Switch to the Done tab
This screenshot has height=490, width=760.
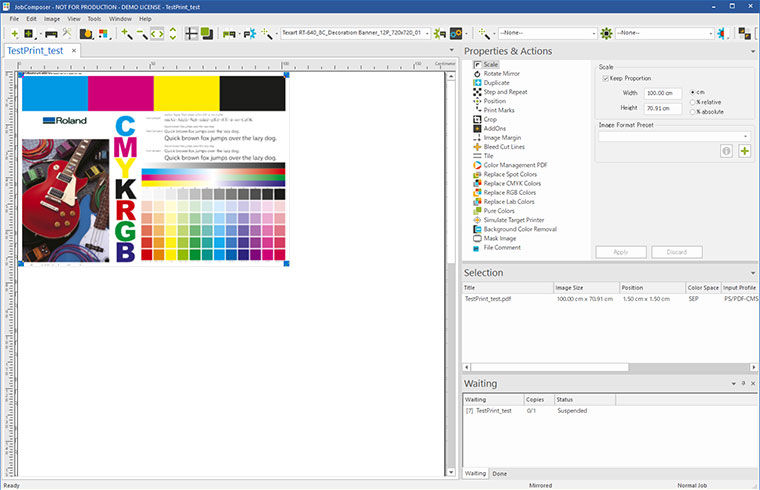tap(499, 473)
